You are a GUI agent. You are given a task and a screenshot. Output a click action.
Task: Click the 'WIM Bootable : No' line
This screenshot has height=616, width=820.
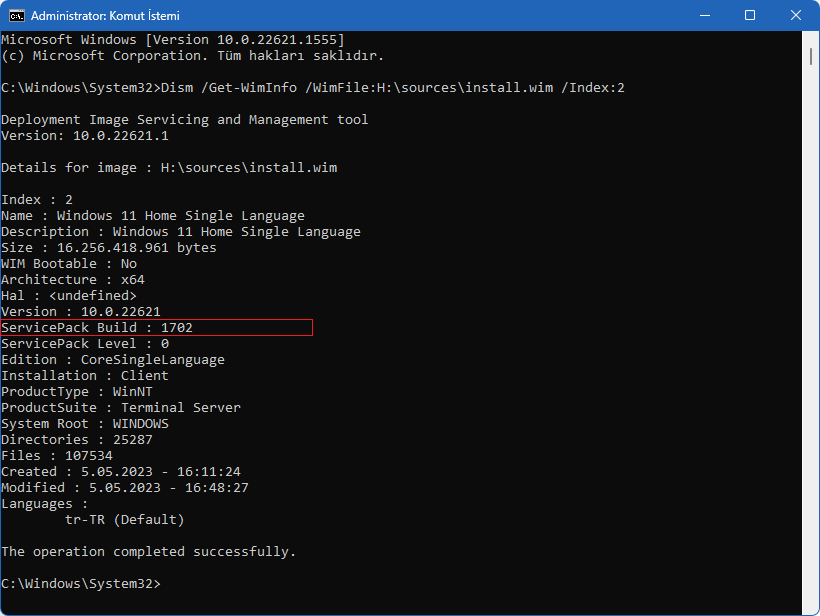point(69,264)
